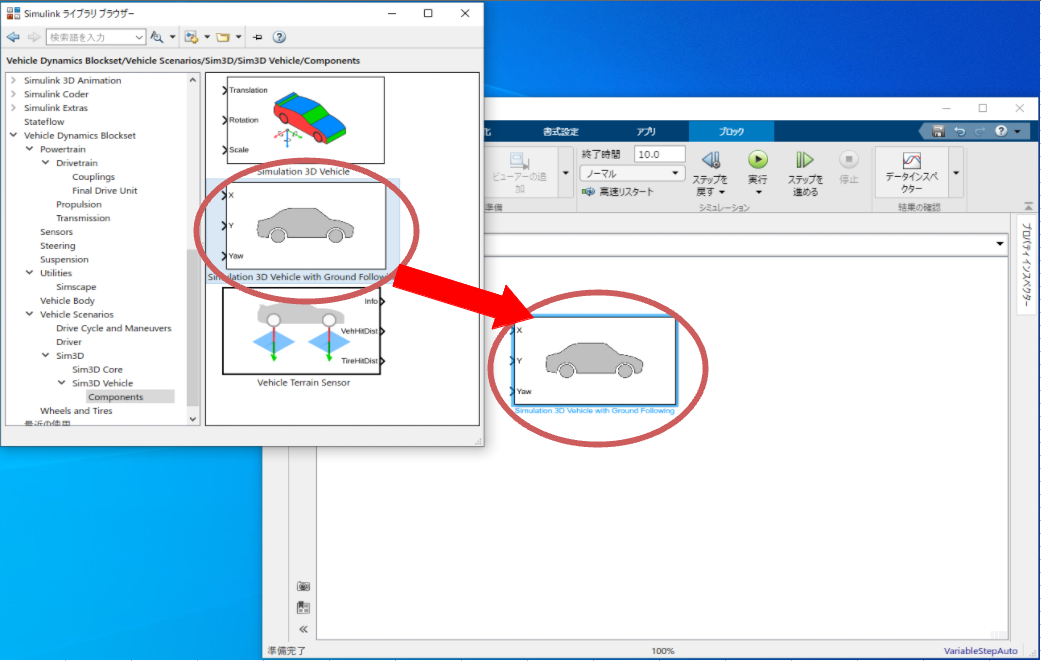Select Sensors in the library tree

pyautogui.click(x=56, y=232)
